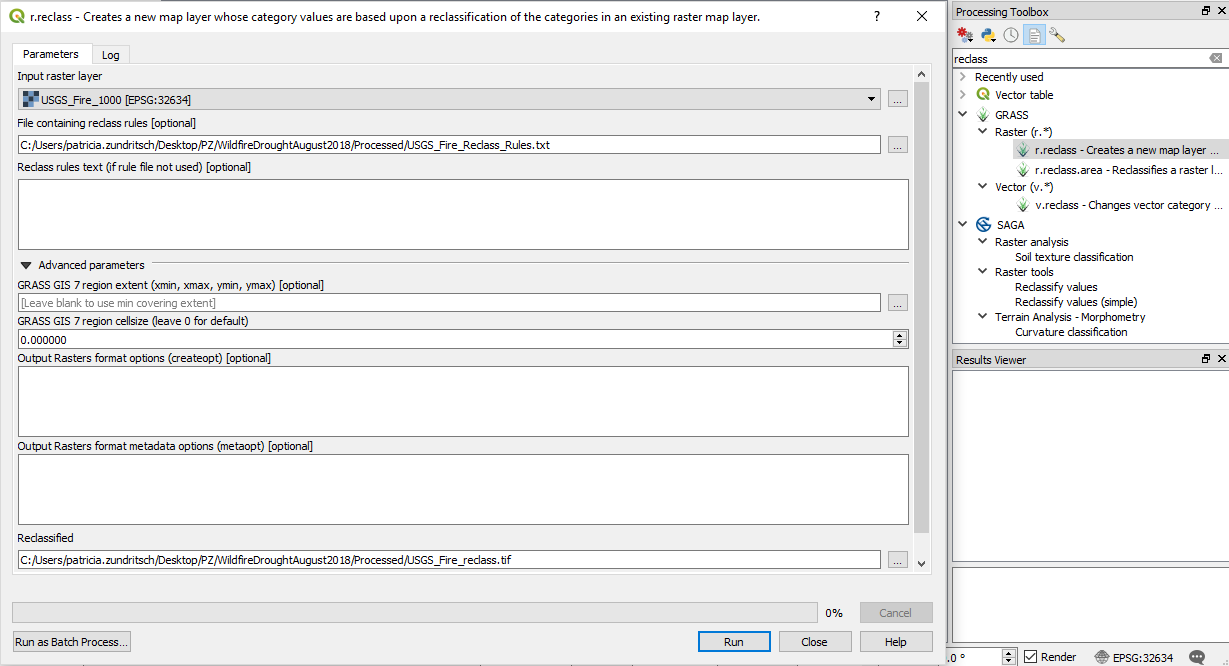Open the processing history clock icon
This screenshot has height=666, width=1229.
point(1010,34)
